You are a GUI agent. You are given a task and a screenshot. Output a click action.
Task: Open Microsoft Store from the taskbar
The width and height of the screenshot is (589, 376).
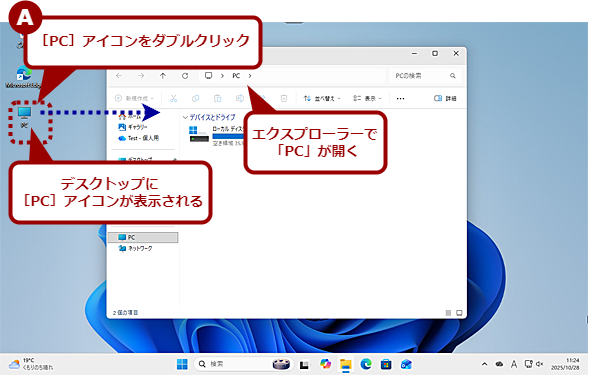386,364
